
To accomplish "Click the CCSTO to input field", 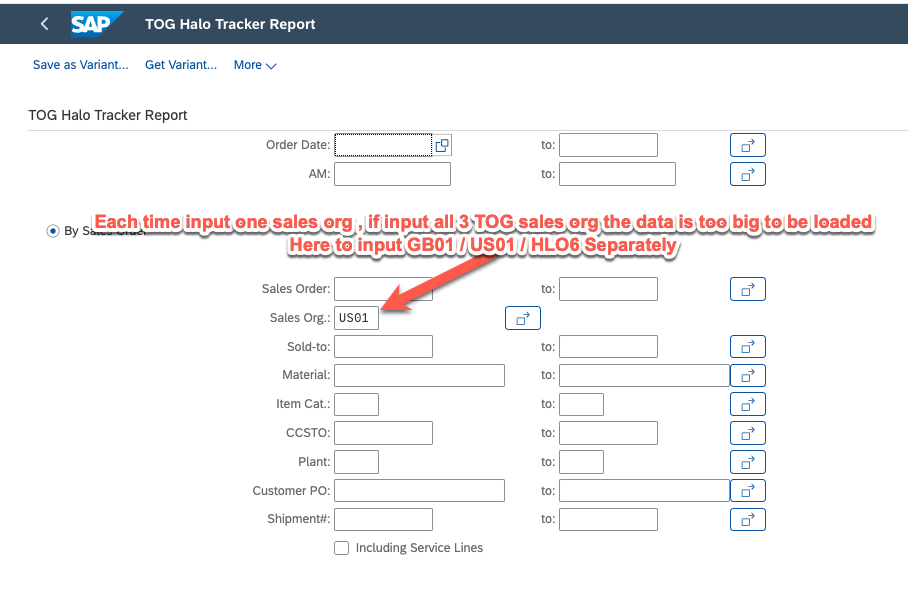I will 608,433.
